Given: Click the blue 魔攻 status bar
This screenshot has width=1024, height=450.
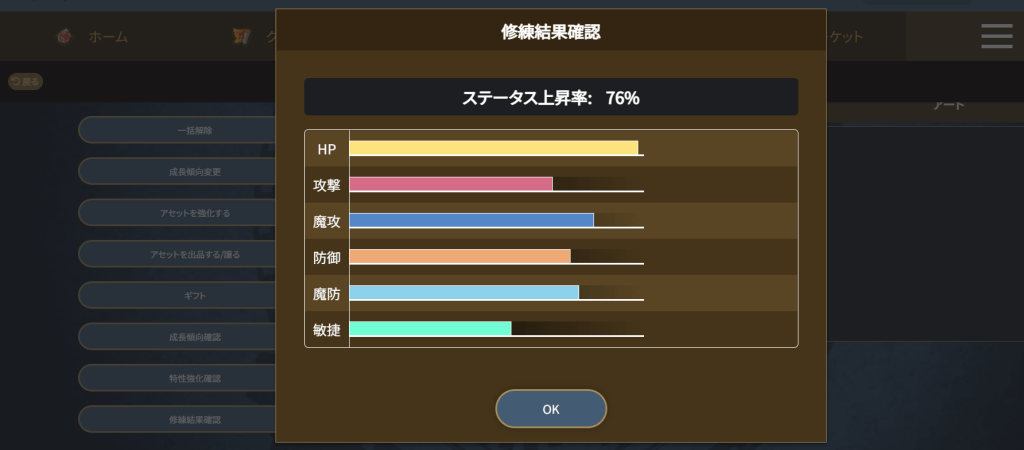Looking at the screenshot, I should pyautogui.click(x=471, y=220).
